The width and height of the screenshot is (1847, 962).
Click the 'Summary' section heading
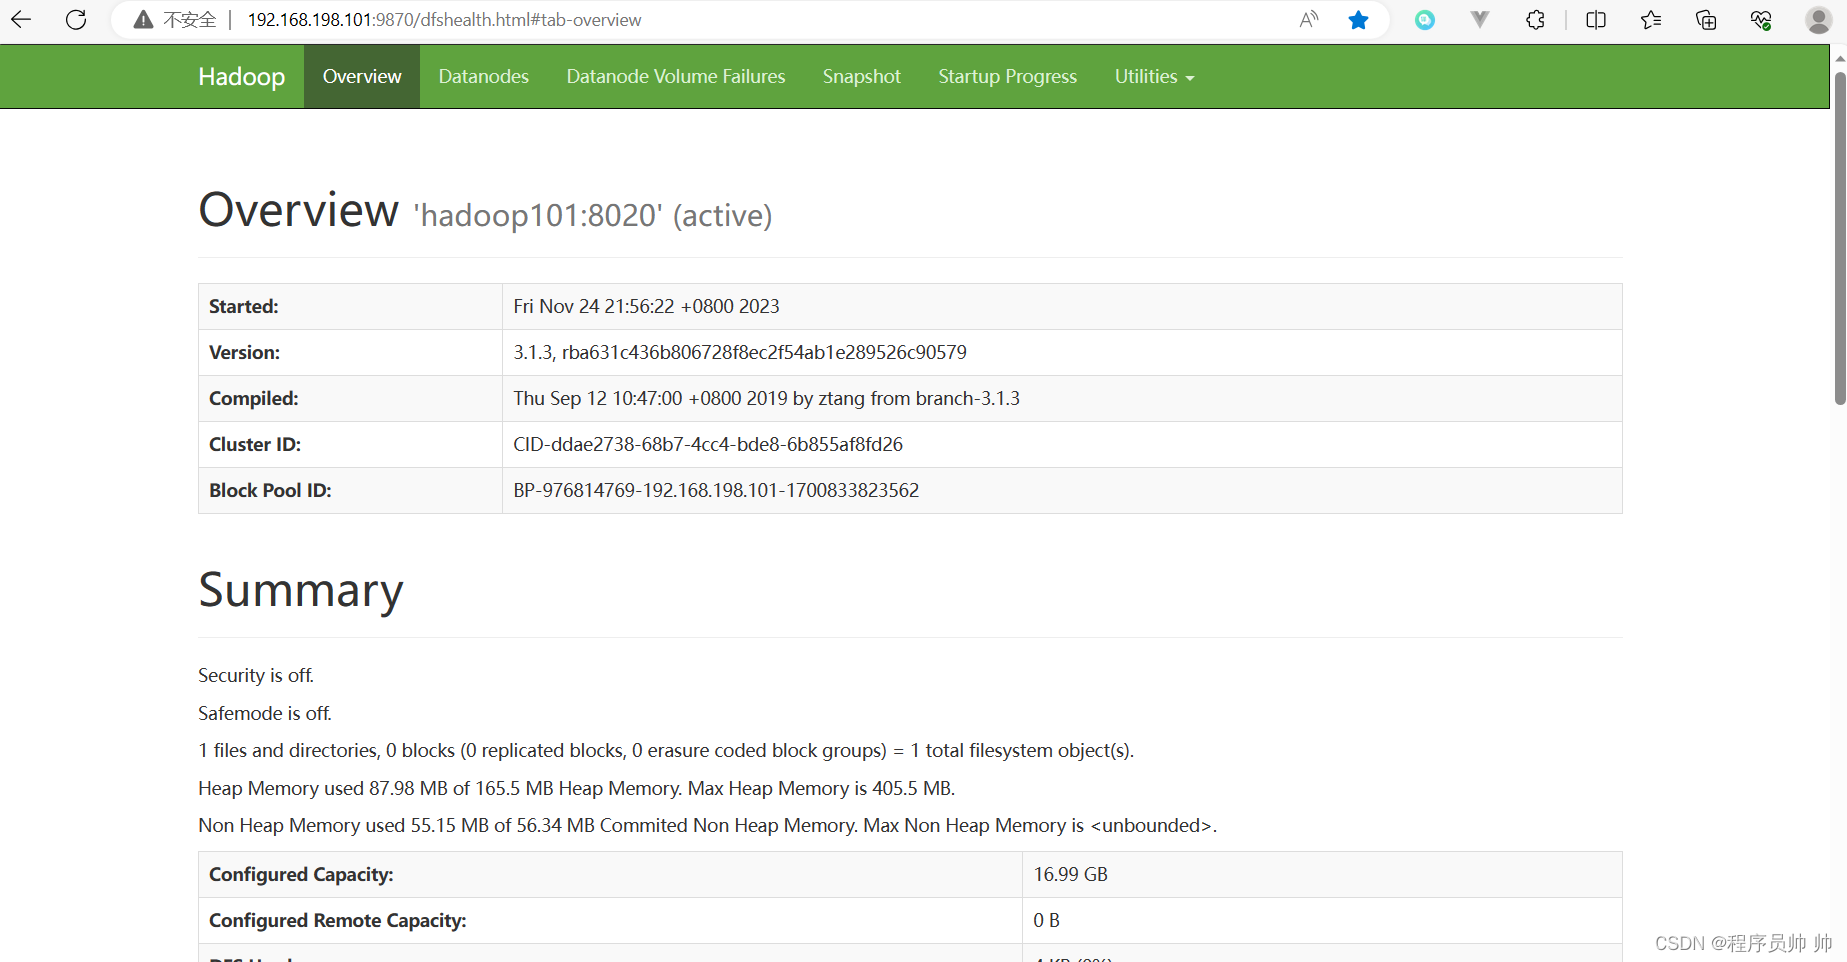[301, 590]
